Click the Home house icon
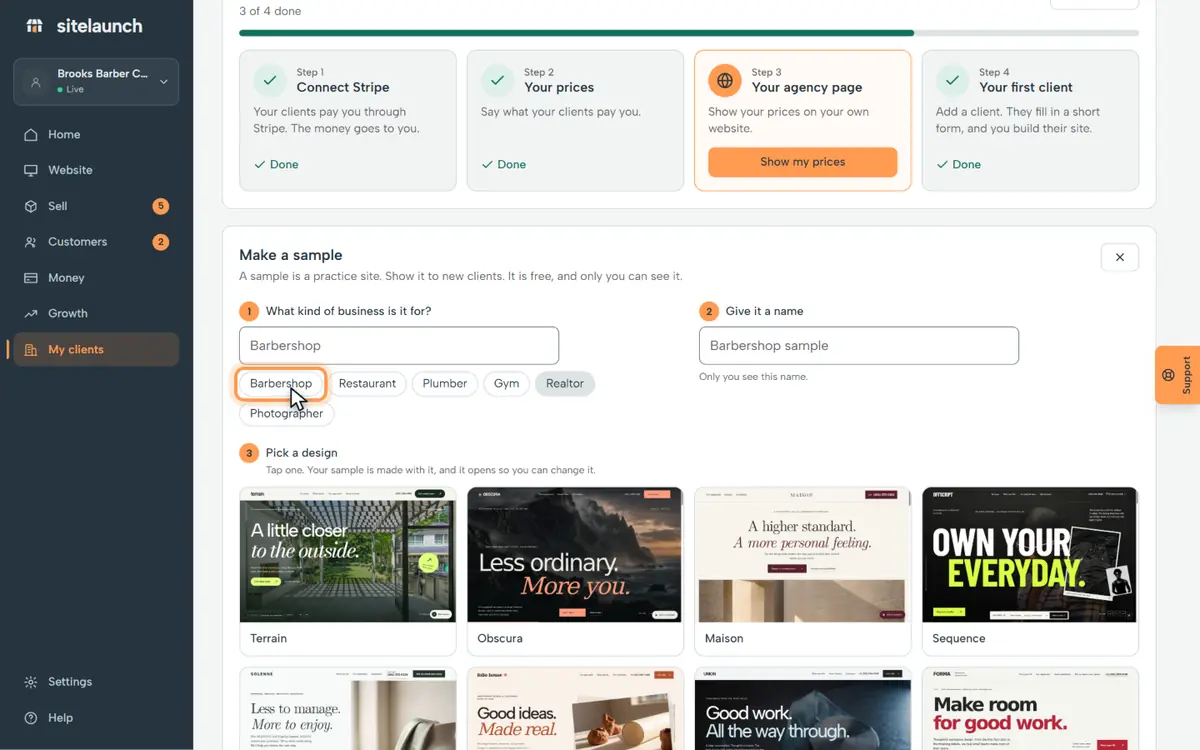 point(31,134)
